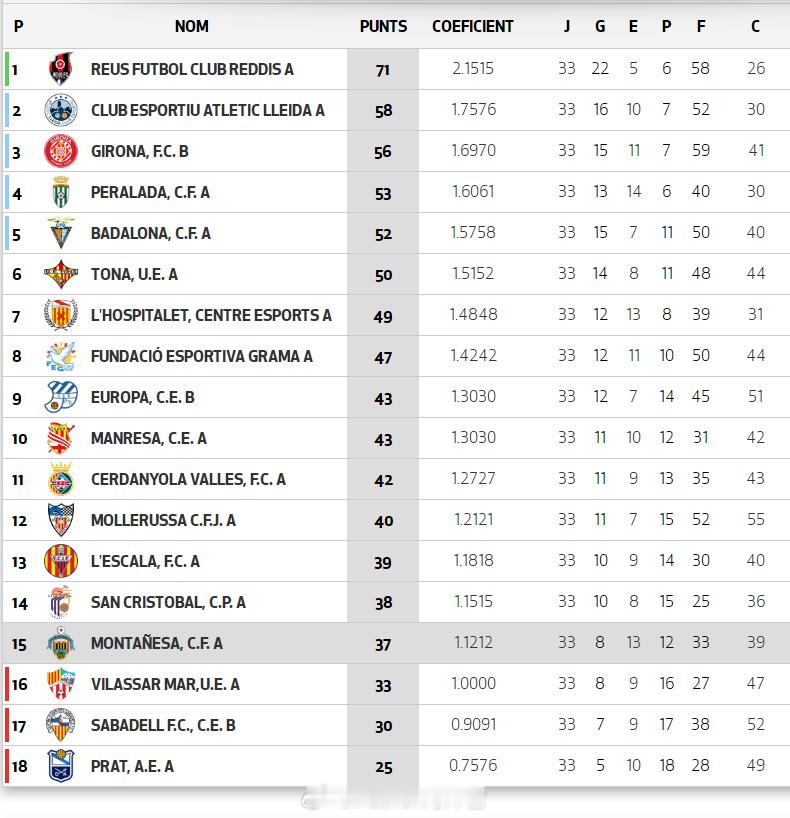Sort table by PUNTS column header

[x=384, y=26]
